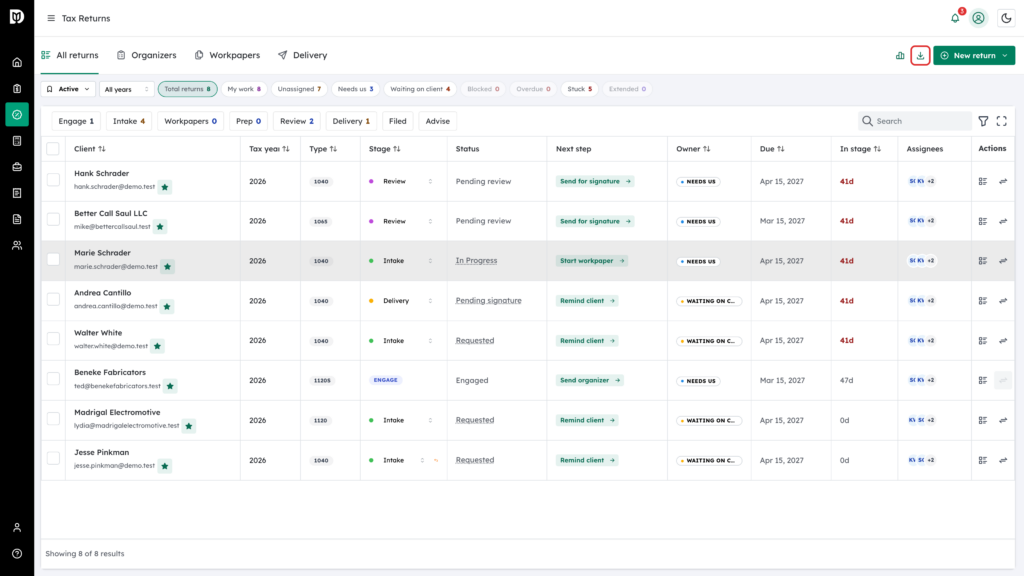
Task: Open the account icon at the sidebar bottom
Action: pyautogui.click(x=17, y=528)
